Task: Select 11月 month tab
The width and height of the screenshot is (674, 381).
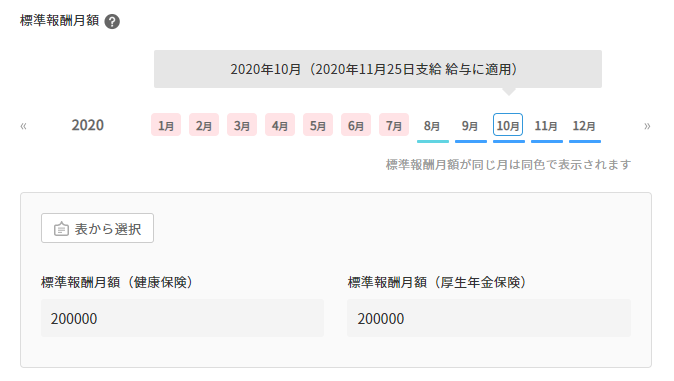Action: [x=546, y=126]
